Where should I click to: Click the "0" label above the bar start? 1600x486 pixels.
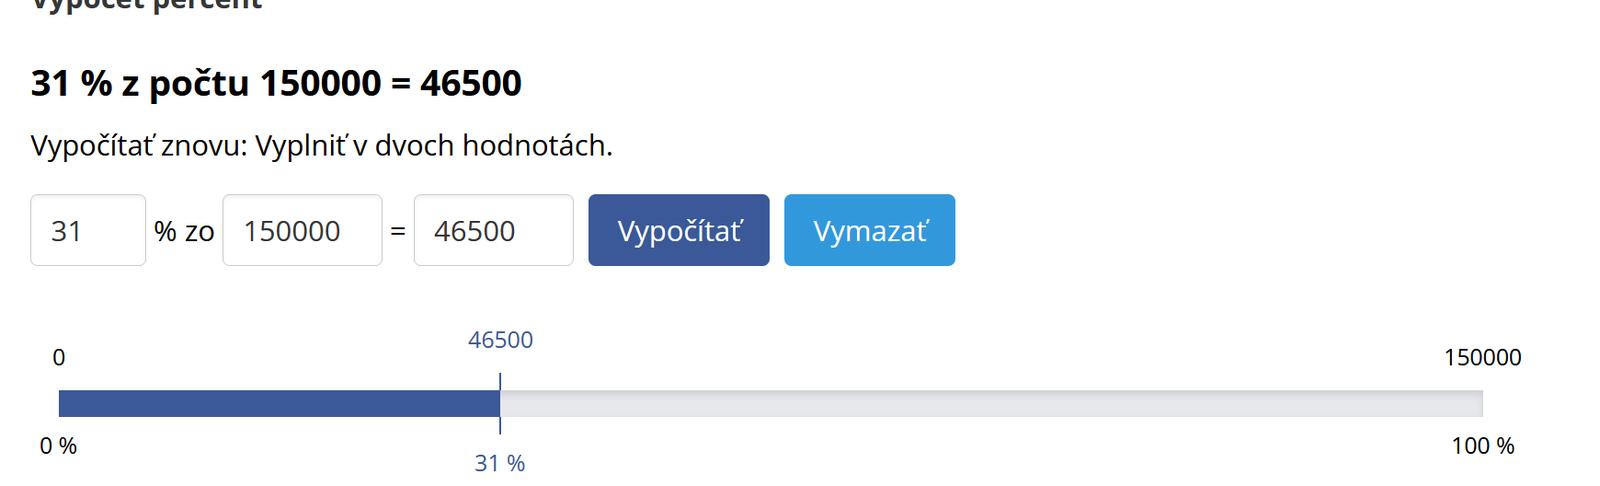[x=59, y=357]
